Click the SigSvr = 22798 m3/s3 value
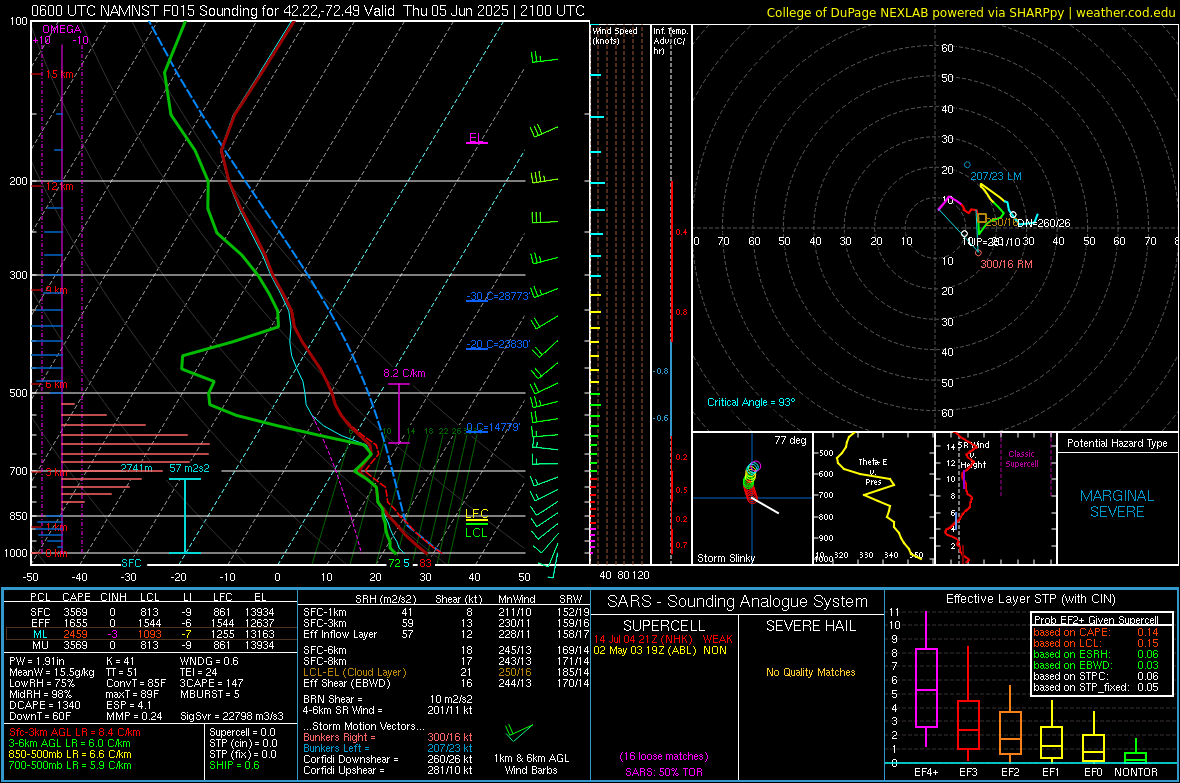The width and height of the screenshot is (1180, 783). (x=232, y=716)
